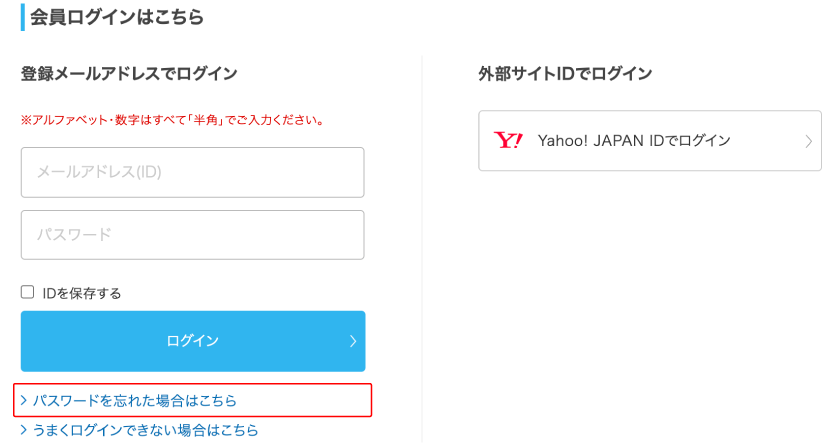Log in with the Yahoo! JAPAN ID button
840x443 pixels.
pos(650,141)
